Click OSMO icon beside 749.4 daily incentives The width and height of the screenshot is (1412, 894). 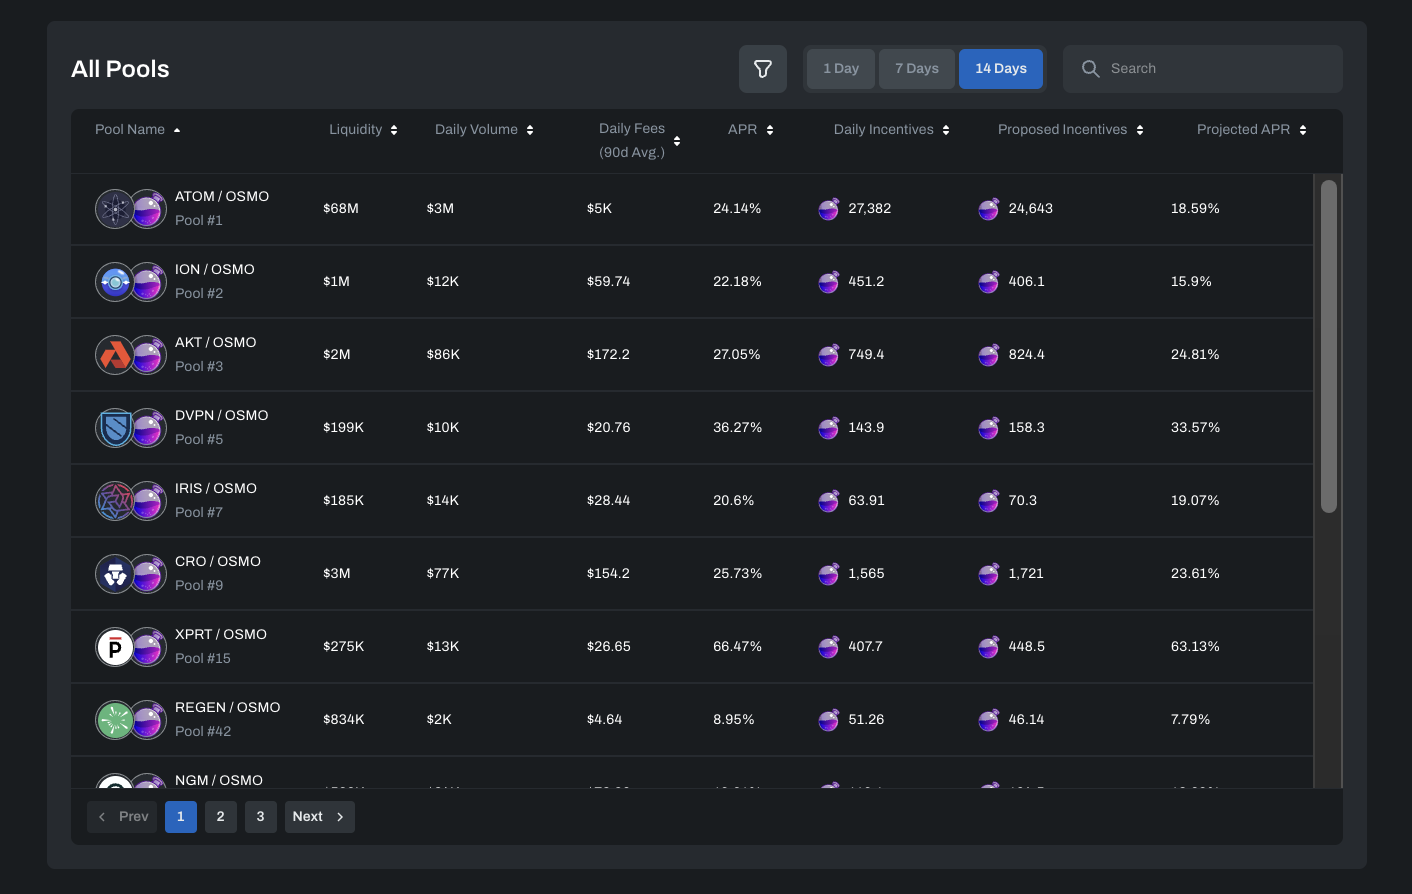pyautogui.click(x=829, y=355)
